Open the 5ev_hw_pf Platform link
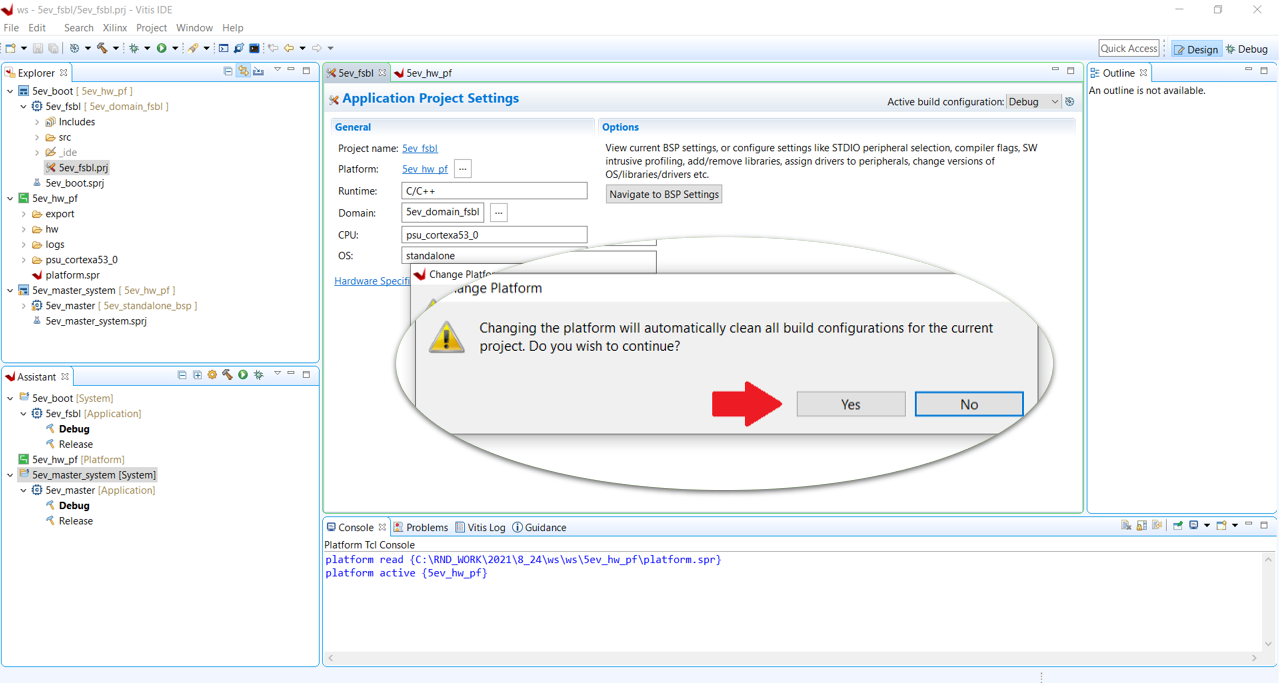Screen dimensions: 1281x683 pyautogui.click(x=425, y=169)
